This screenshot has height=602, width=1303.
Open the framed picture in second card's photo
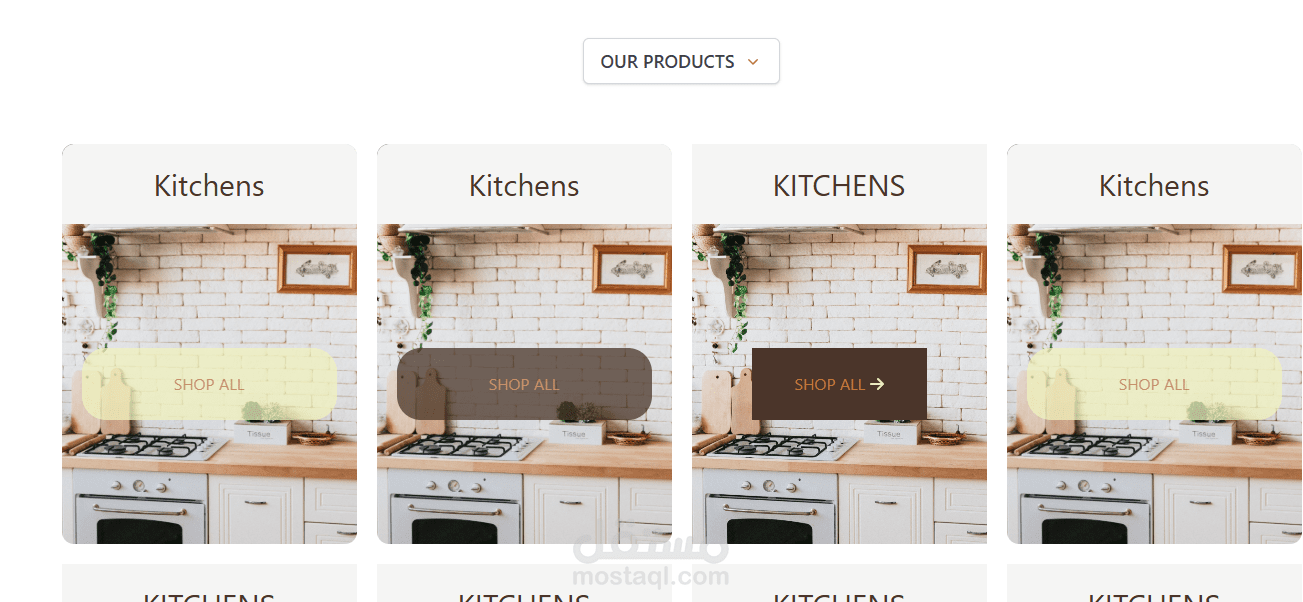click(631, 268)
